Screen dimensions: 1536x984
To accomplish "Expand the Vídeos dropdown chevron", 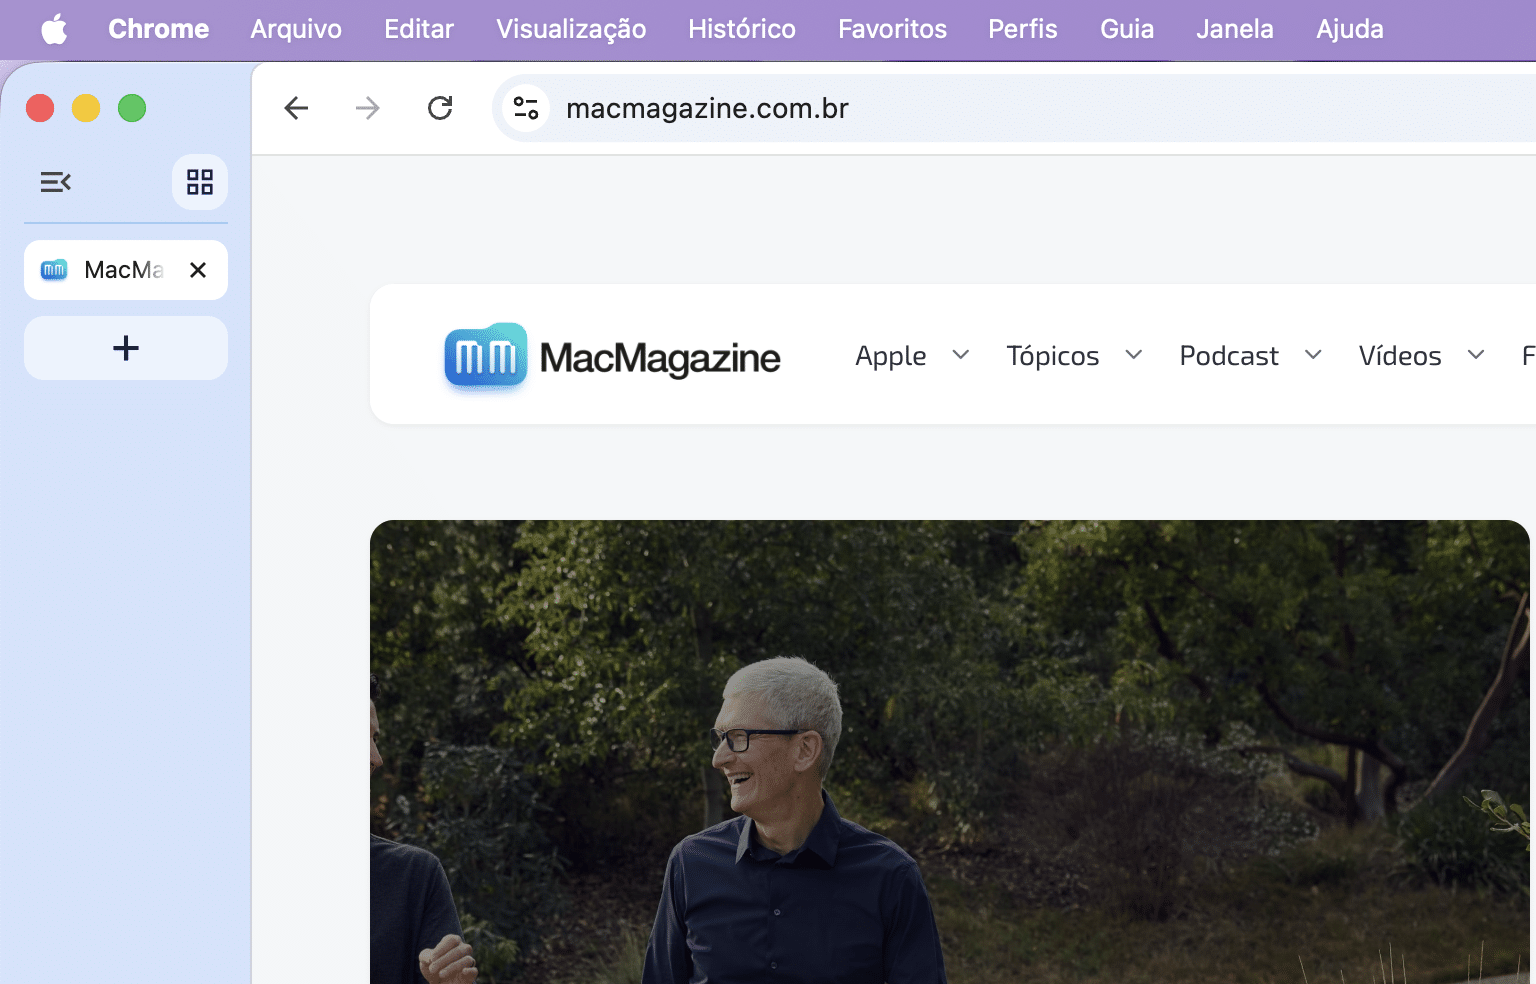I will 1476,355.
